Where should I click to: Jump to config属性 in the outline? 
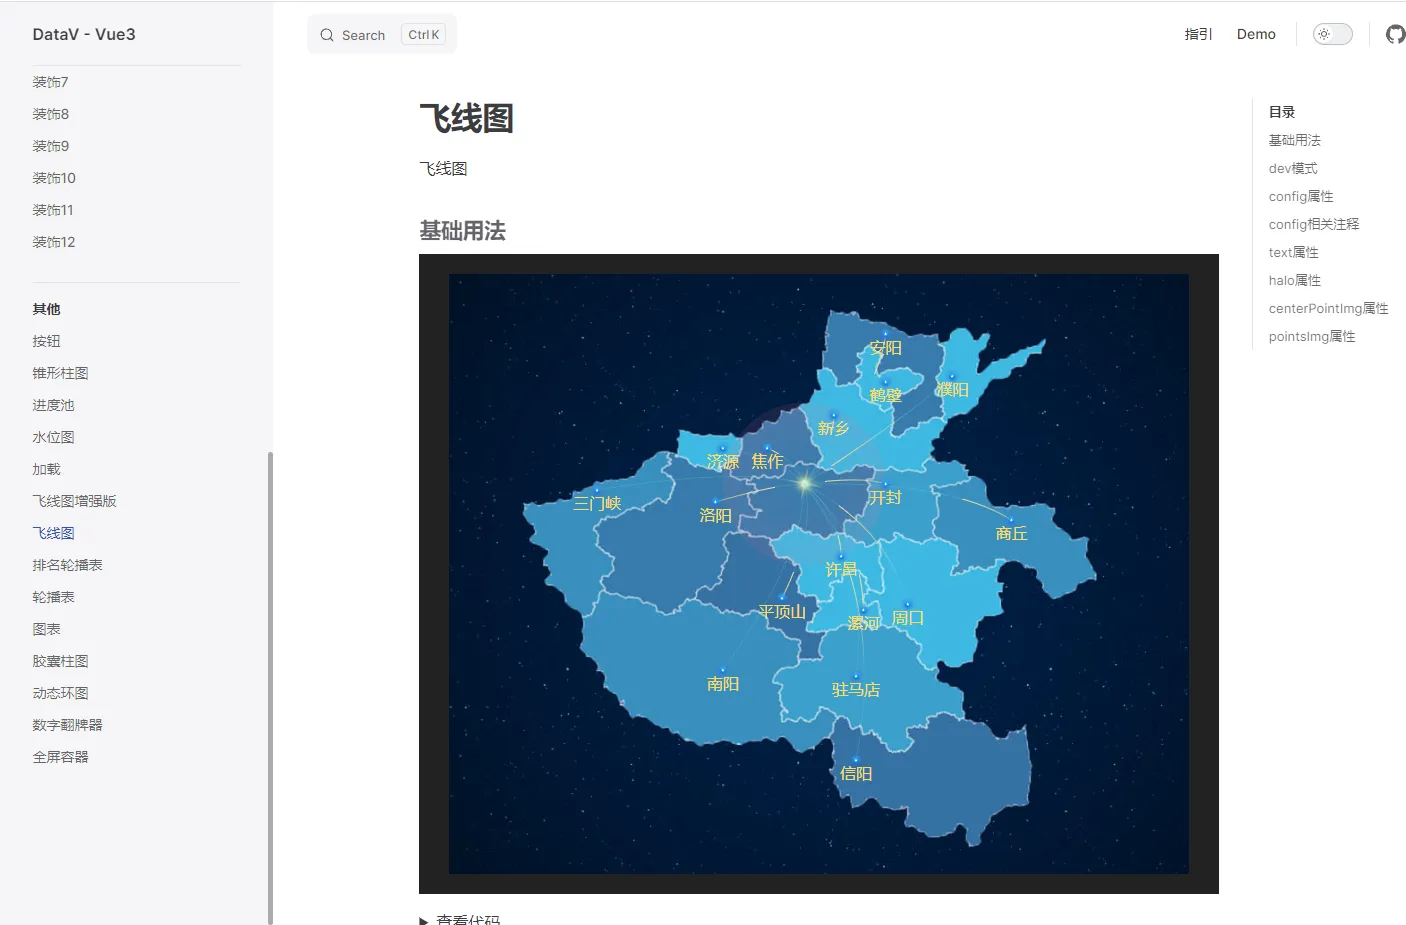pyautogui.click(x=1301, y=196)
